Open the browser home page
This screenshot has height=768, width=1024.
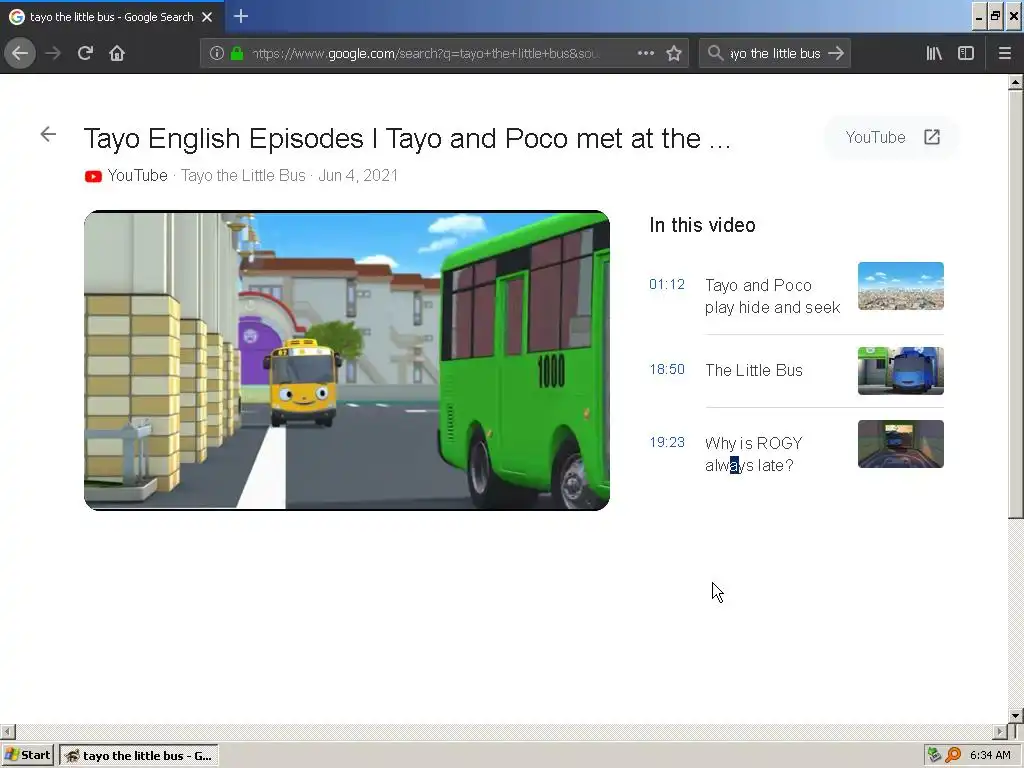[x=117, y=53]
